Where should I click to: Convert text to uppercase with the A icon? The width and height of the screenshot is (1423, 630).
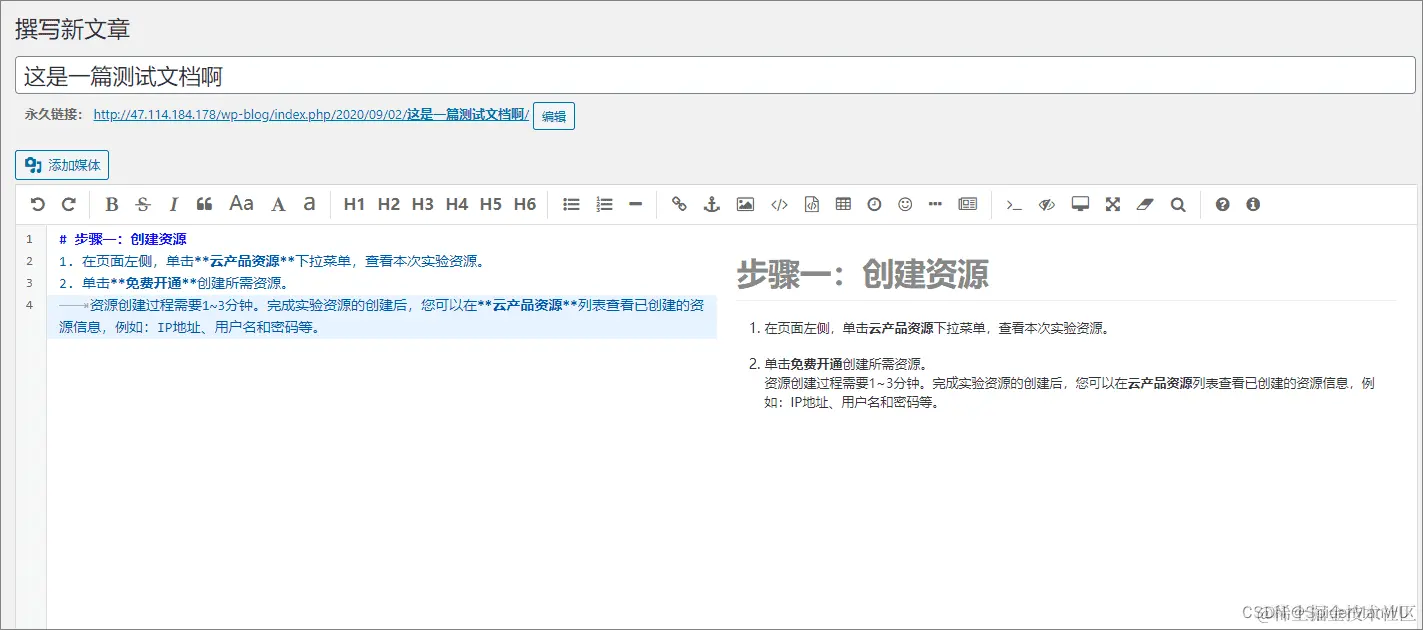[x=278, y=204]
